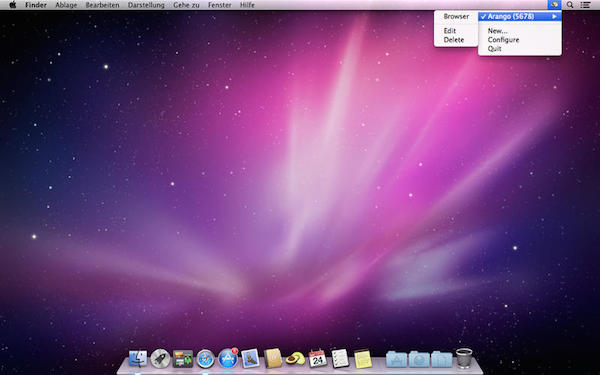
Task: Expand Arango (5678) submenu arrow
Action: coord(554,16)
